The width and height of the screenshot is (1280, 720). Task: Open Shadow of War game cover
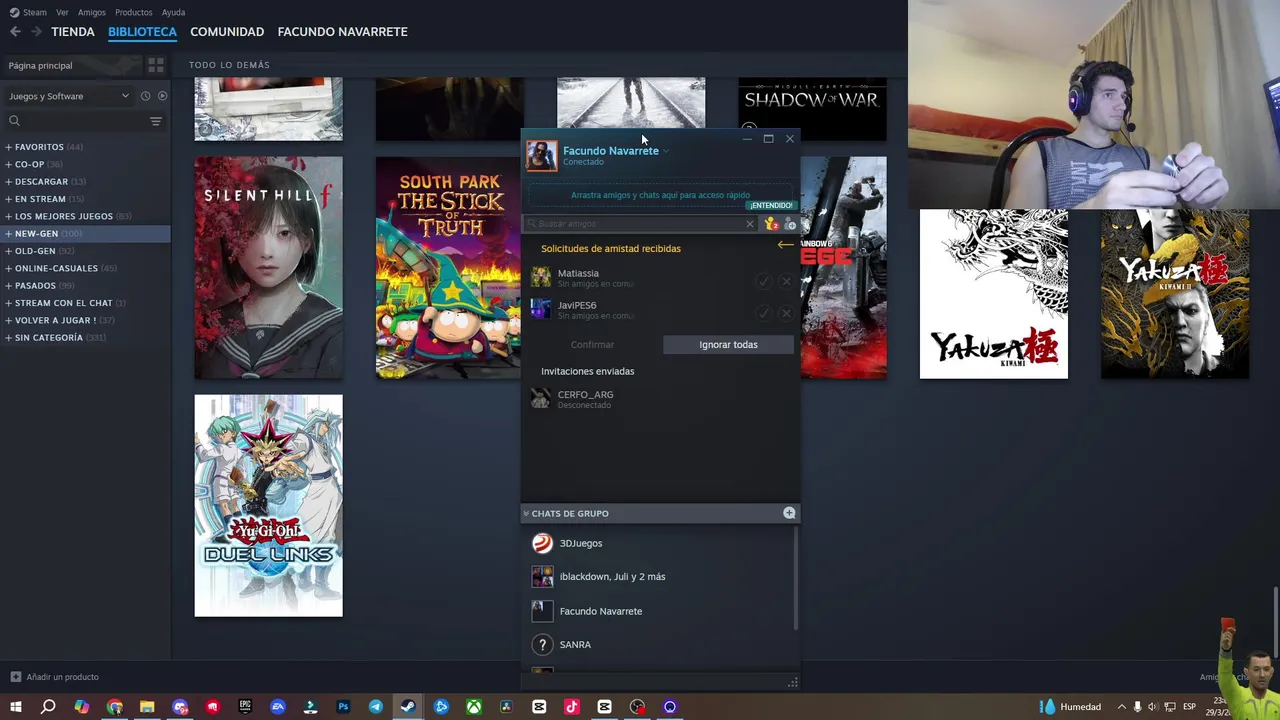tap(812, 108)
